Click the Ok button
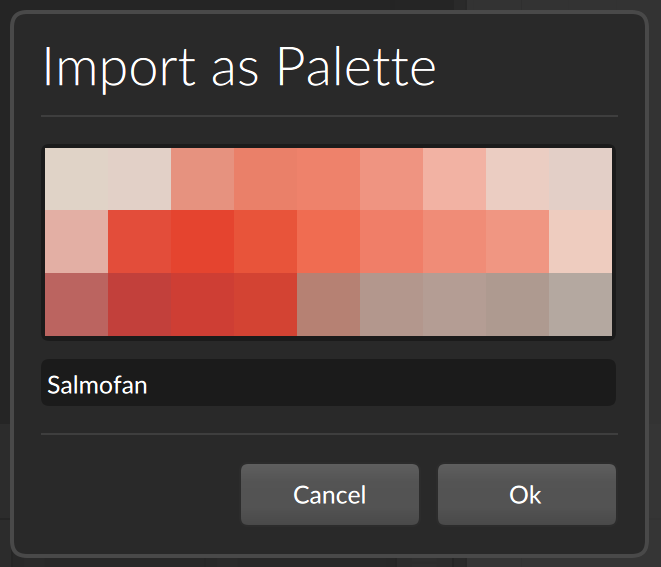661x567 pixels. pos(526,494)
